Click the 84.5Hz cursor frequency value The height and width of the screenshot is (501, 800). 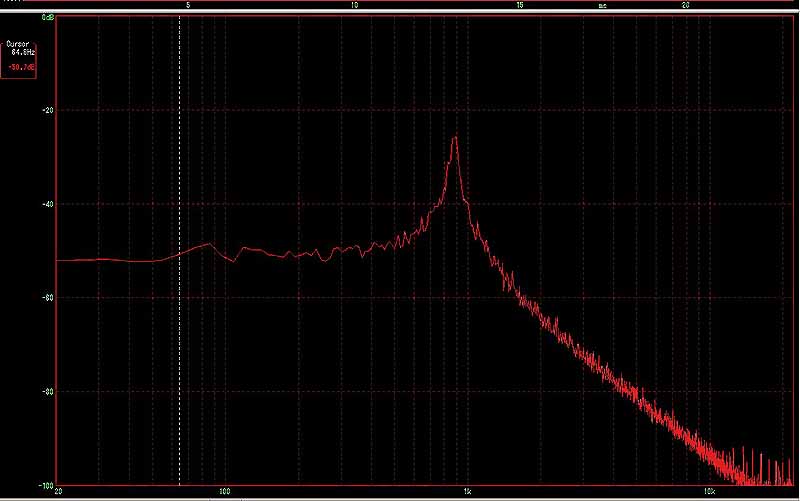[x=23, y=52]
